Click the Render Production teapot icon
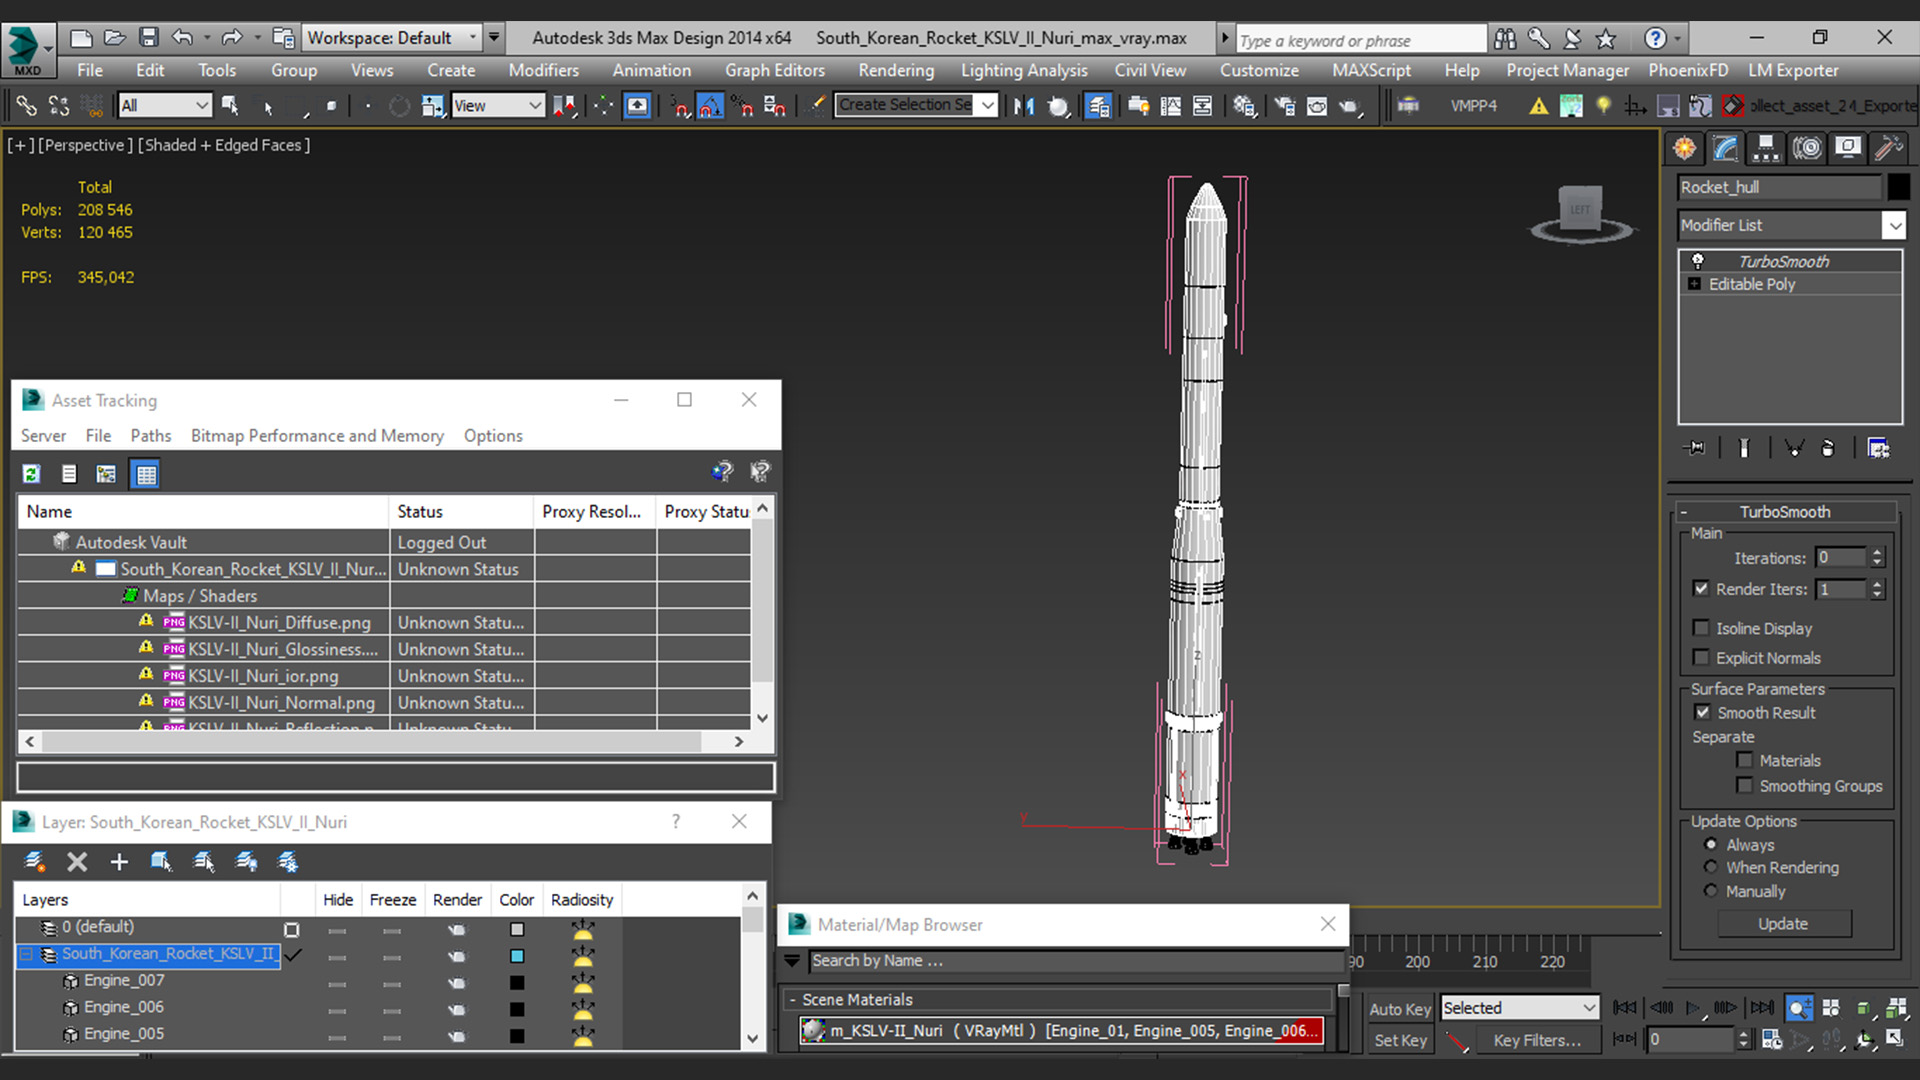The width and height of the screenshot is (1920, 1080). tap(1350, 105)
